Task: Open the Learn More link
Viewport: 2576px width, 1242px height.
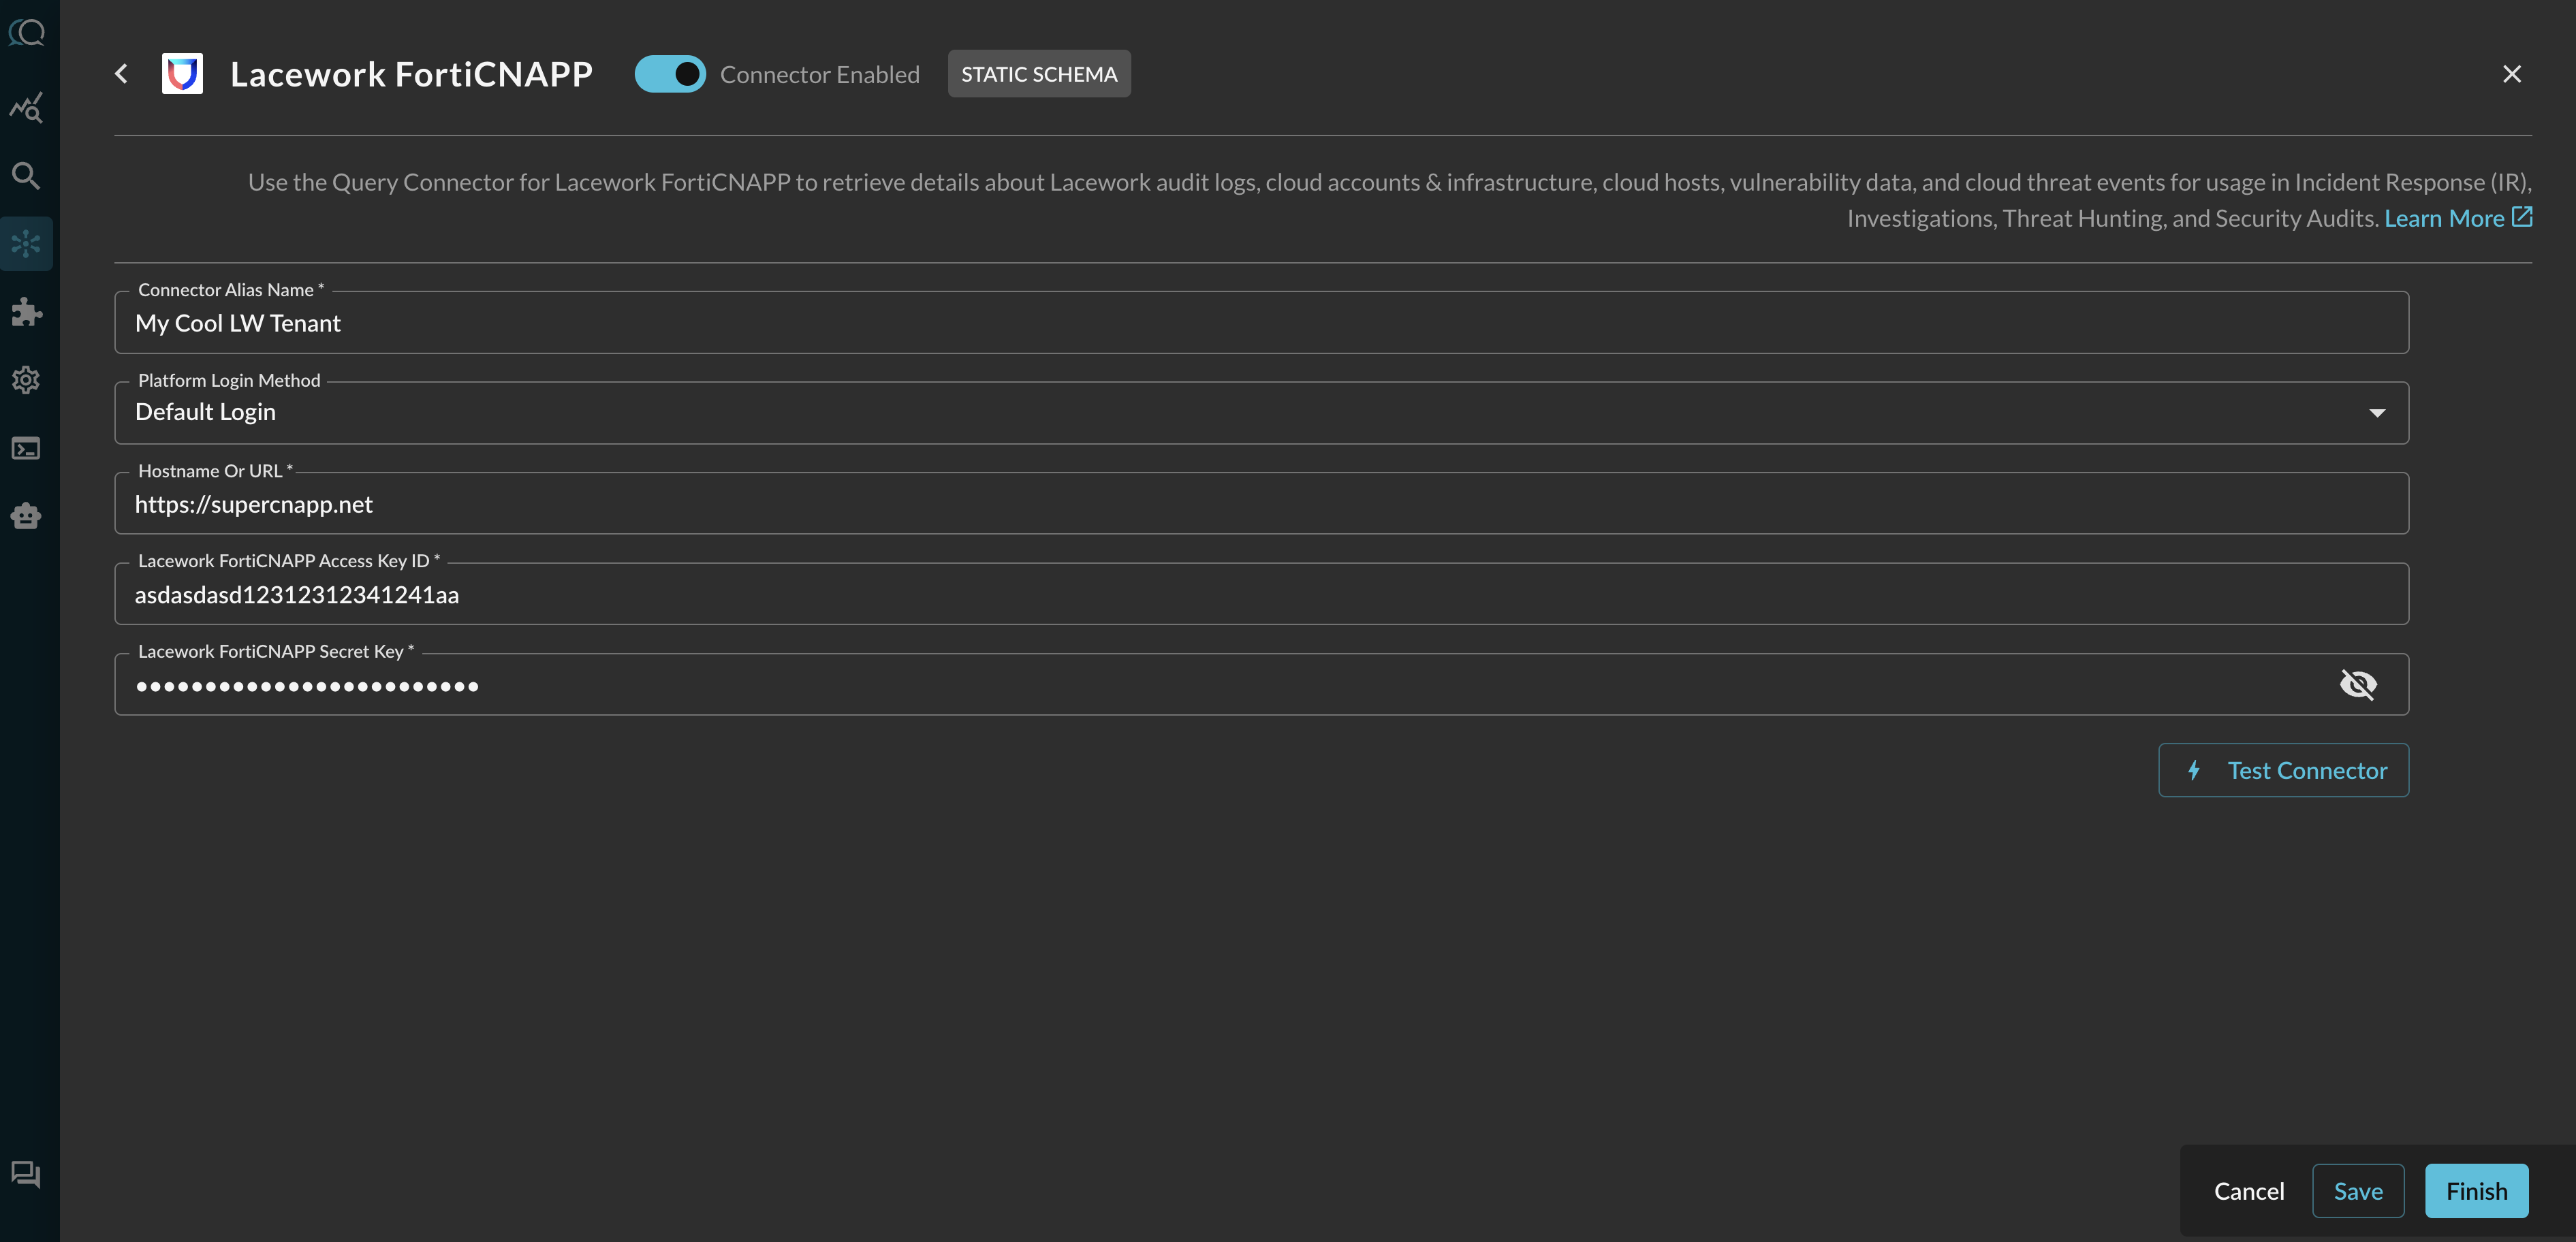Action: 2444,218
